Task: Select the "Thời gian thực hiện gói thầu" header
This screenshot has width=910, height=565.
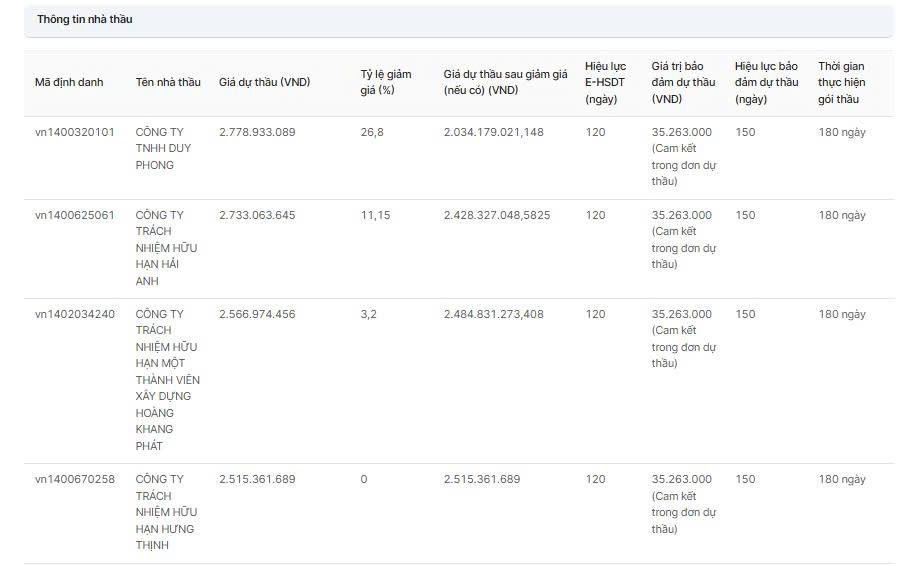Action: coord(841,82)
